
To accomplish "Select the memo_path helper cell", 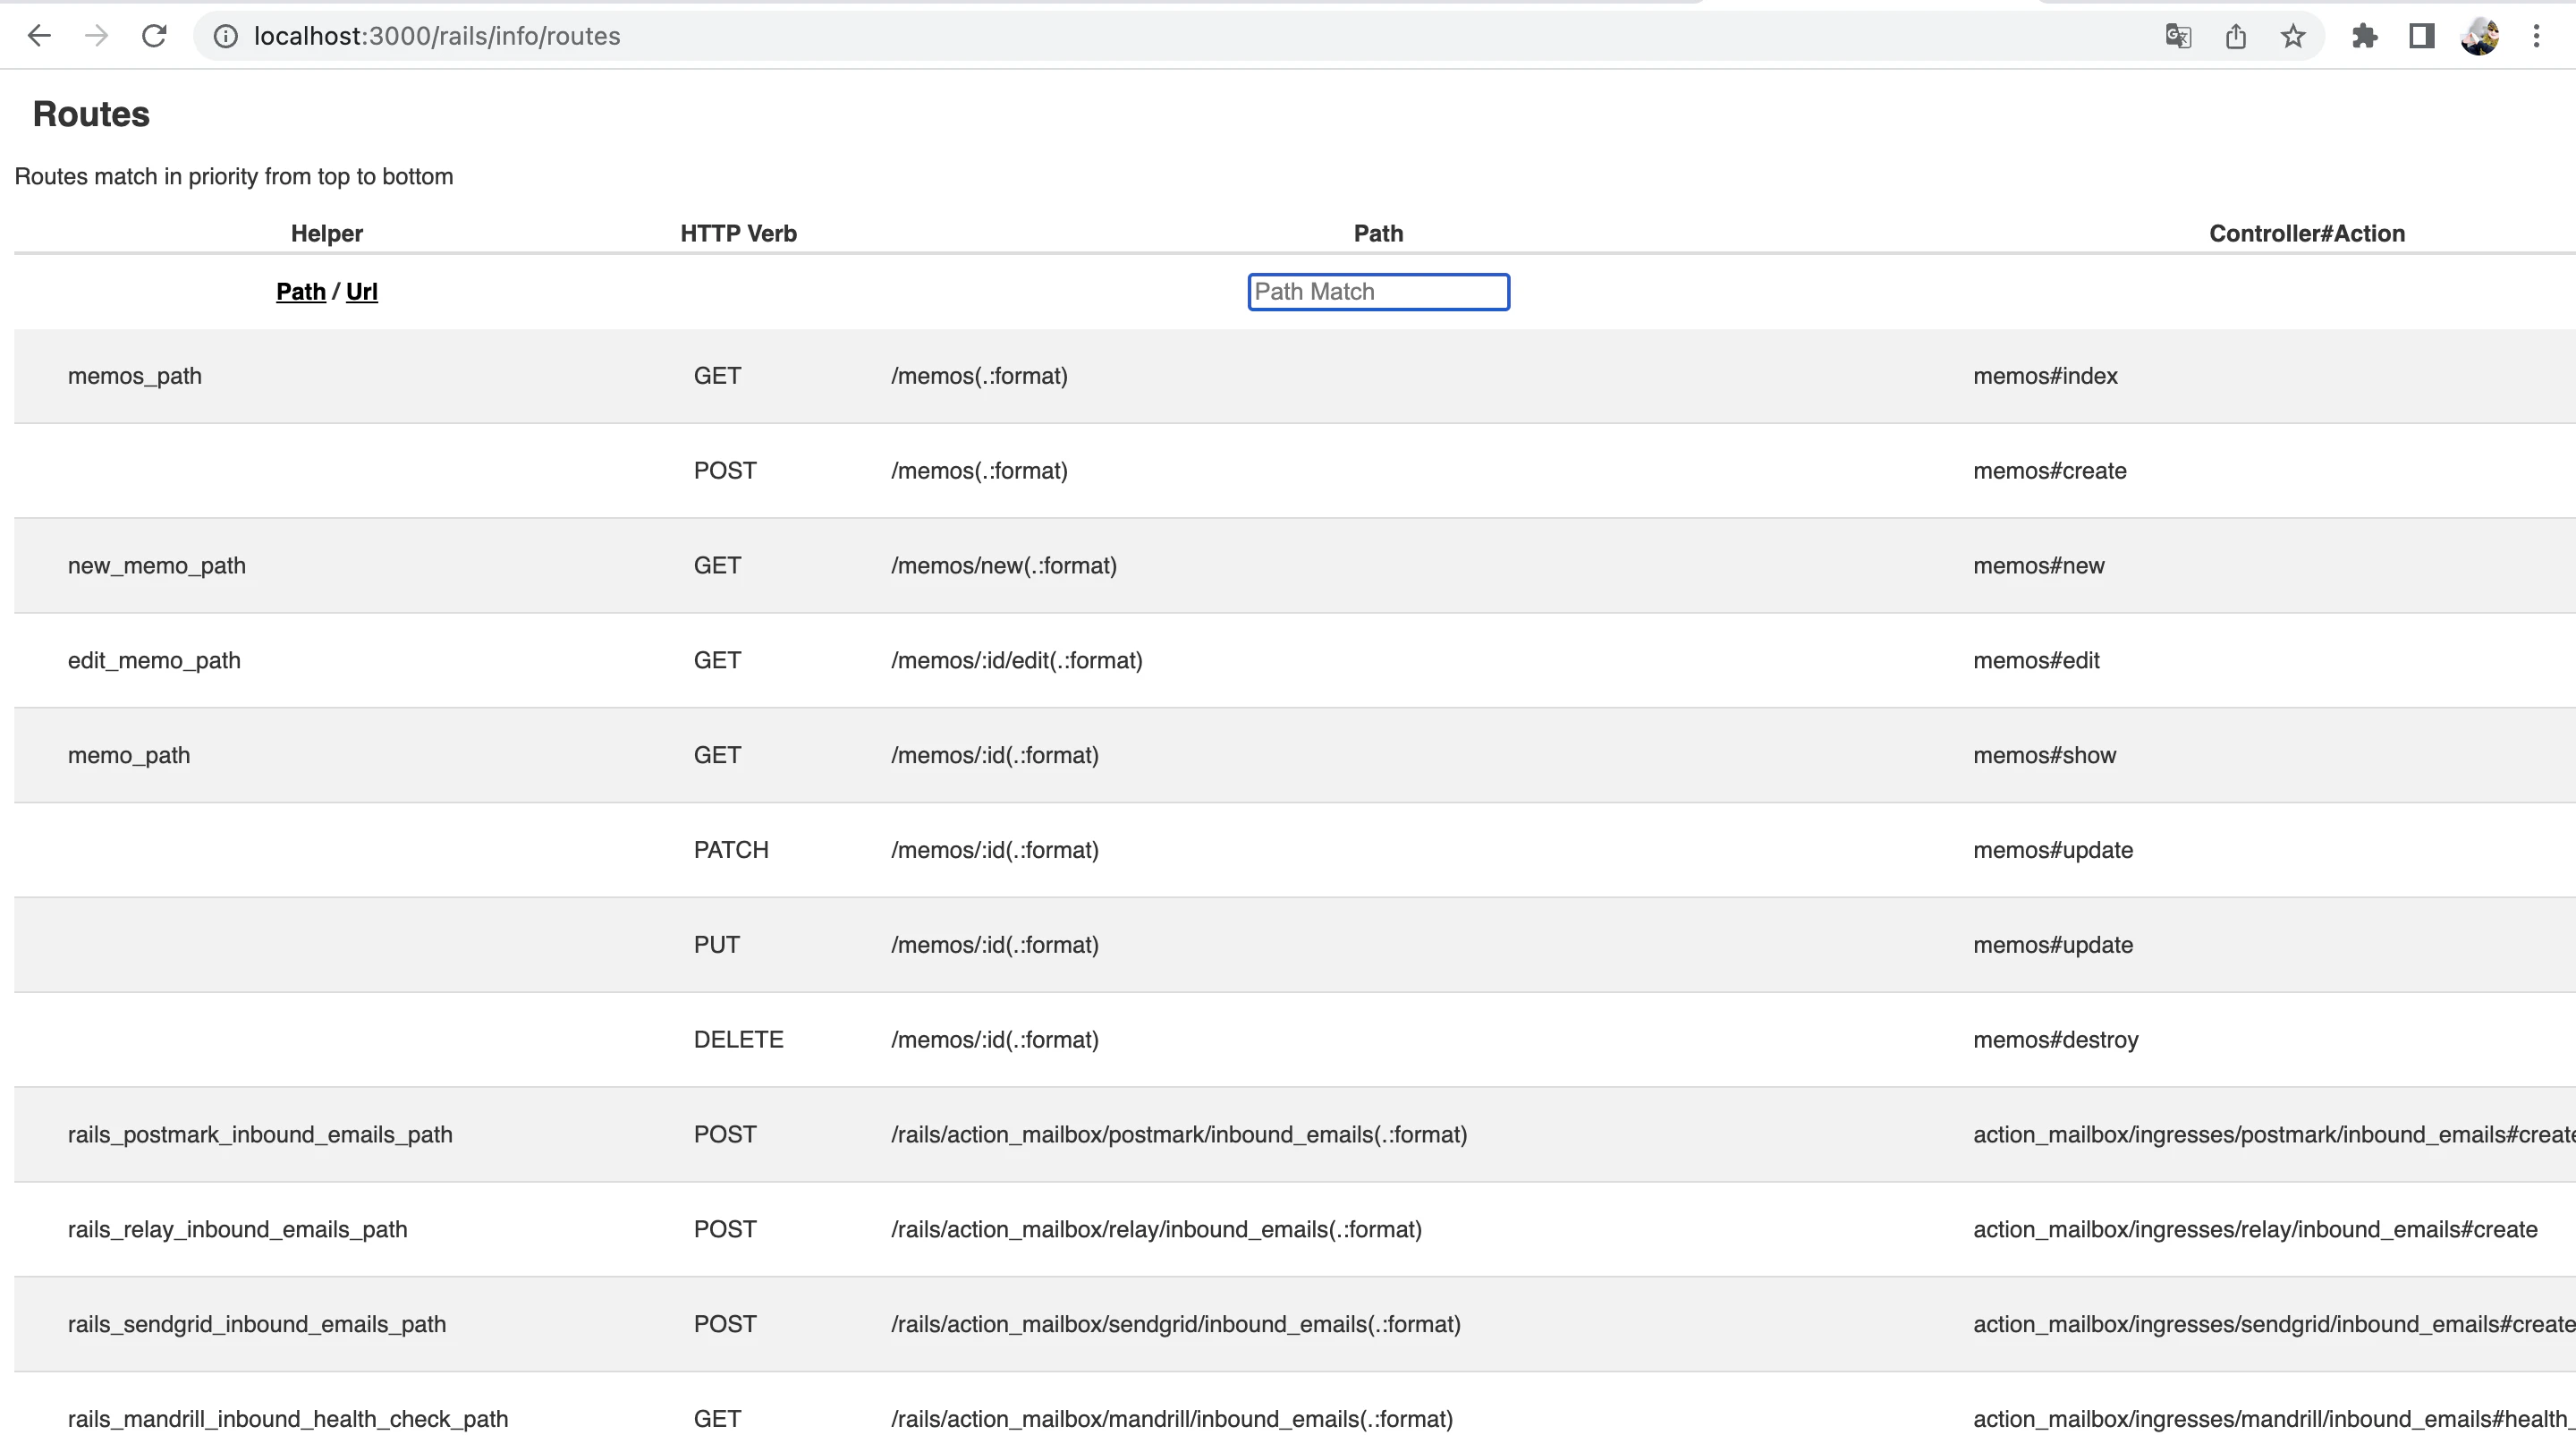I will point(129,755).
